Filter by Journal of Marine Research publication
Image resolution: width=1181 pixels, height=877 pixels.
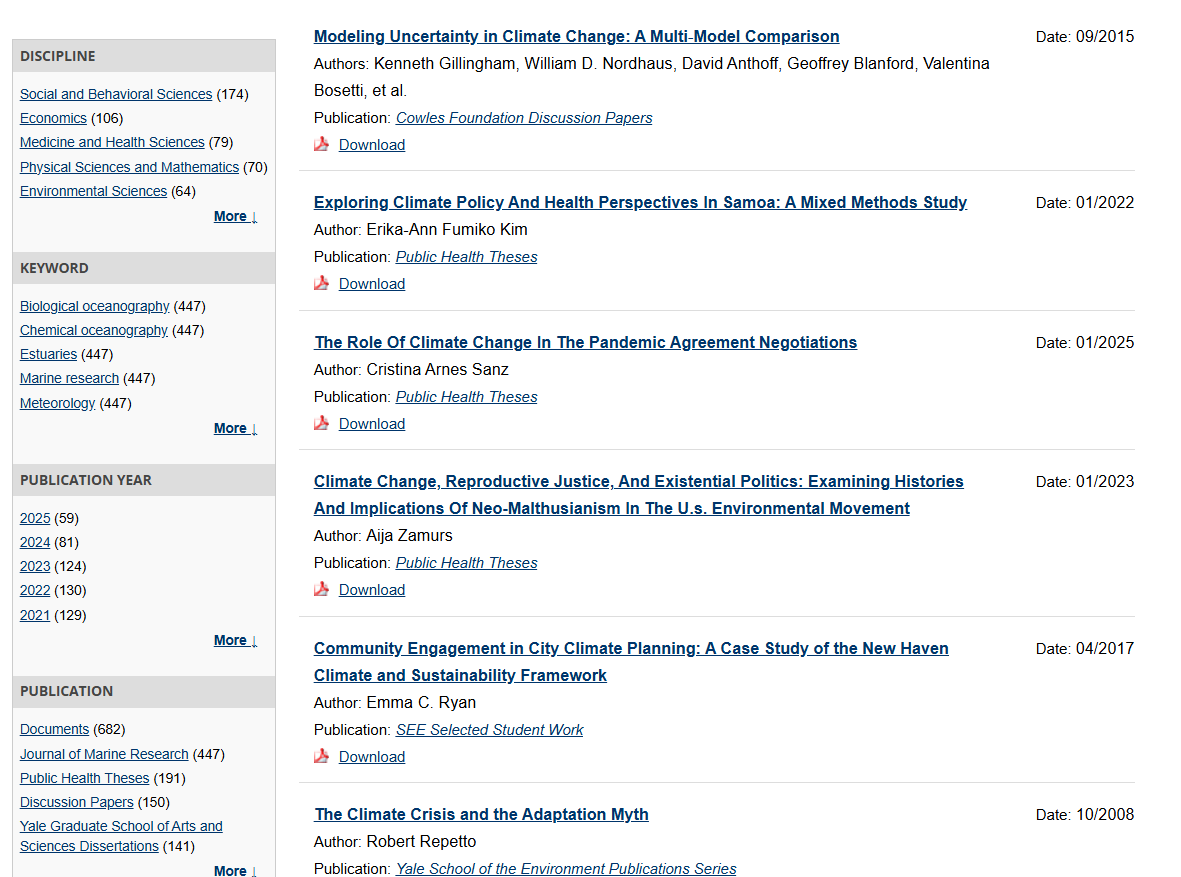(x=104, y=754)
